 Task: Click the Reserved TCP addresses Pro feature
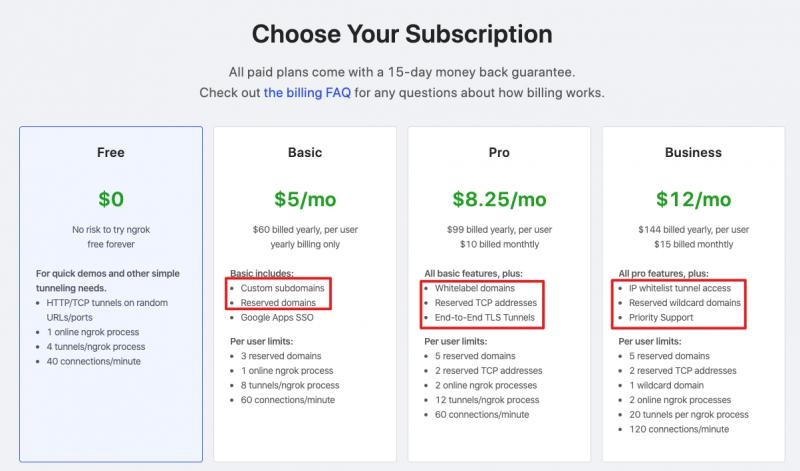tap(485, 303)
